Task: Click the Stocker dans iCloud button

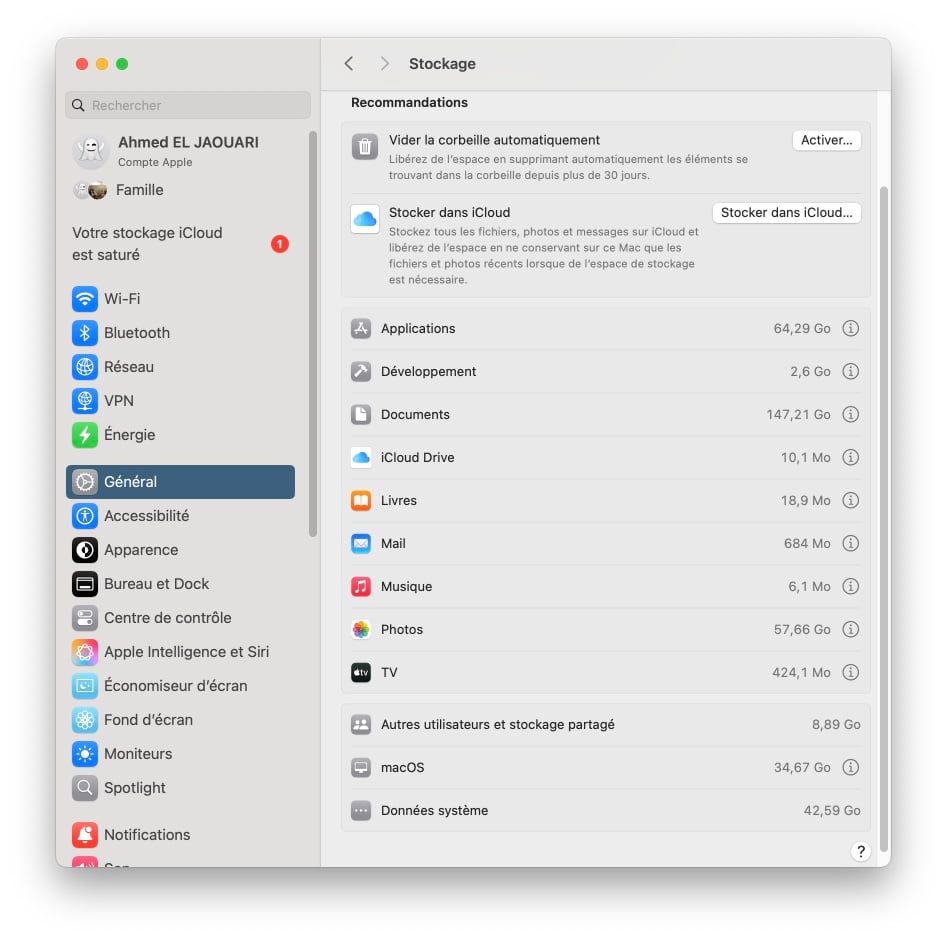Action: [x=786, y=213]
